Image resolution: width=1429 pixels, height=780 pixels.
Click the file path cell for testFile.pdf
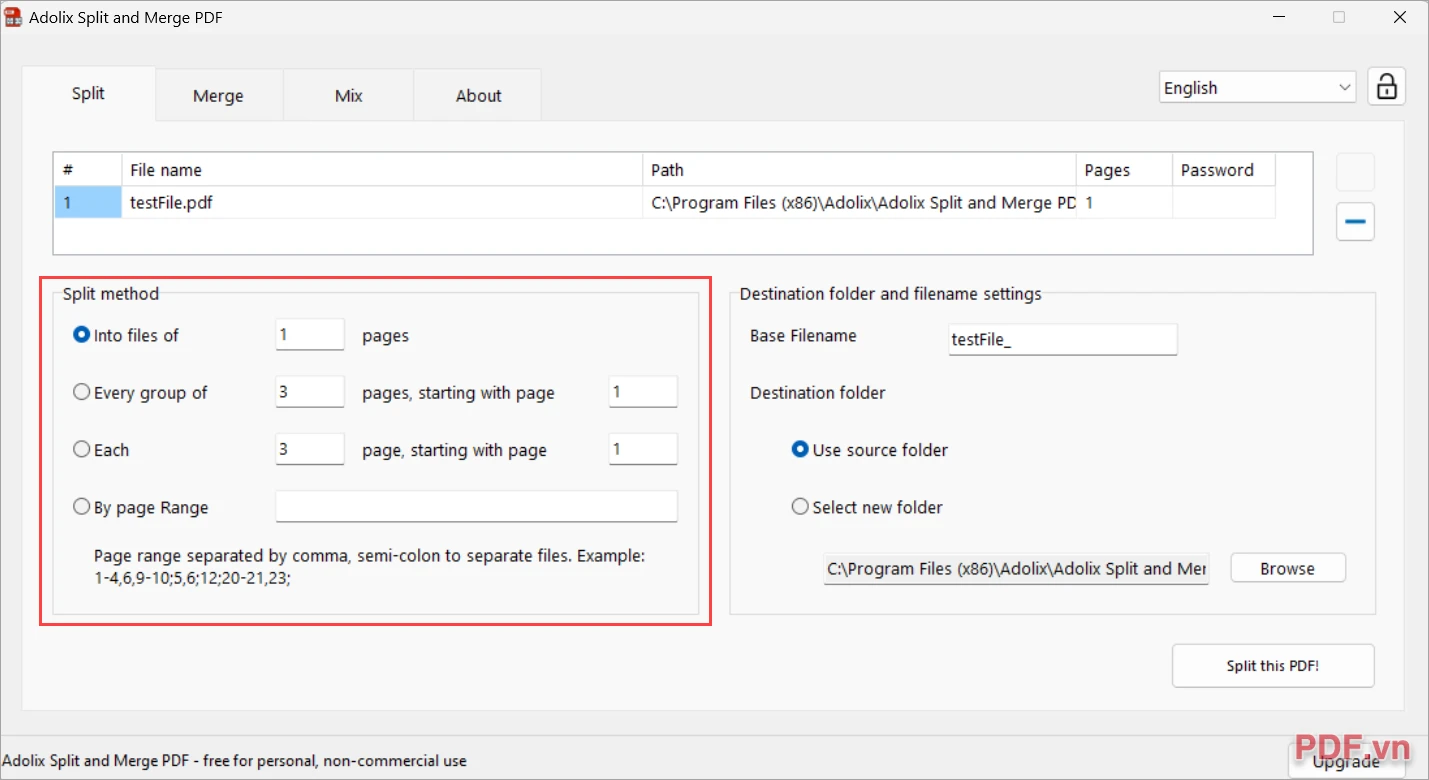859,202
